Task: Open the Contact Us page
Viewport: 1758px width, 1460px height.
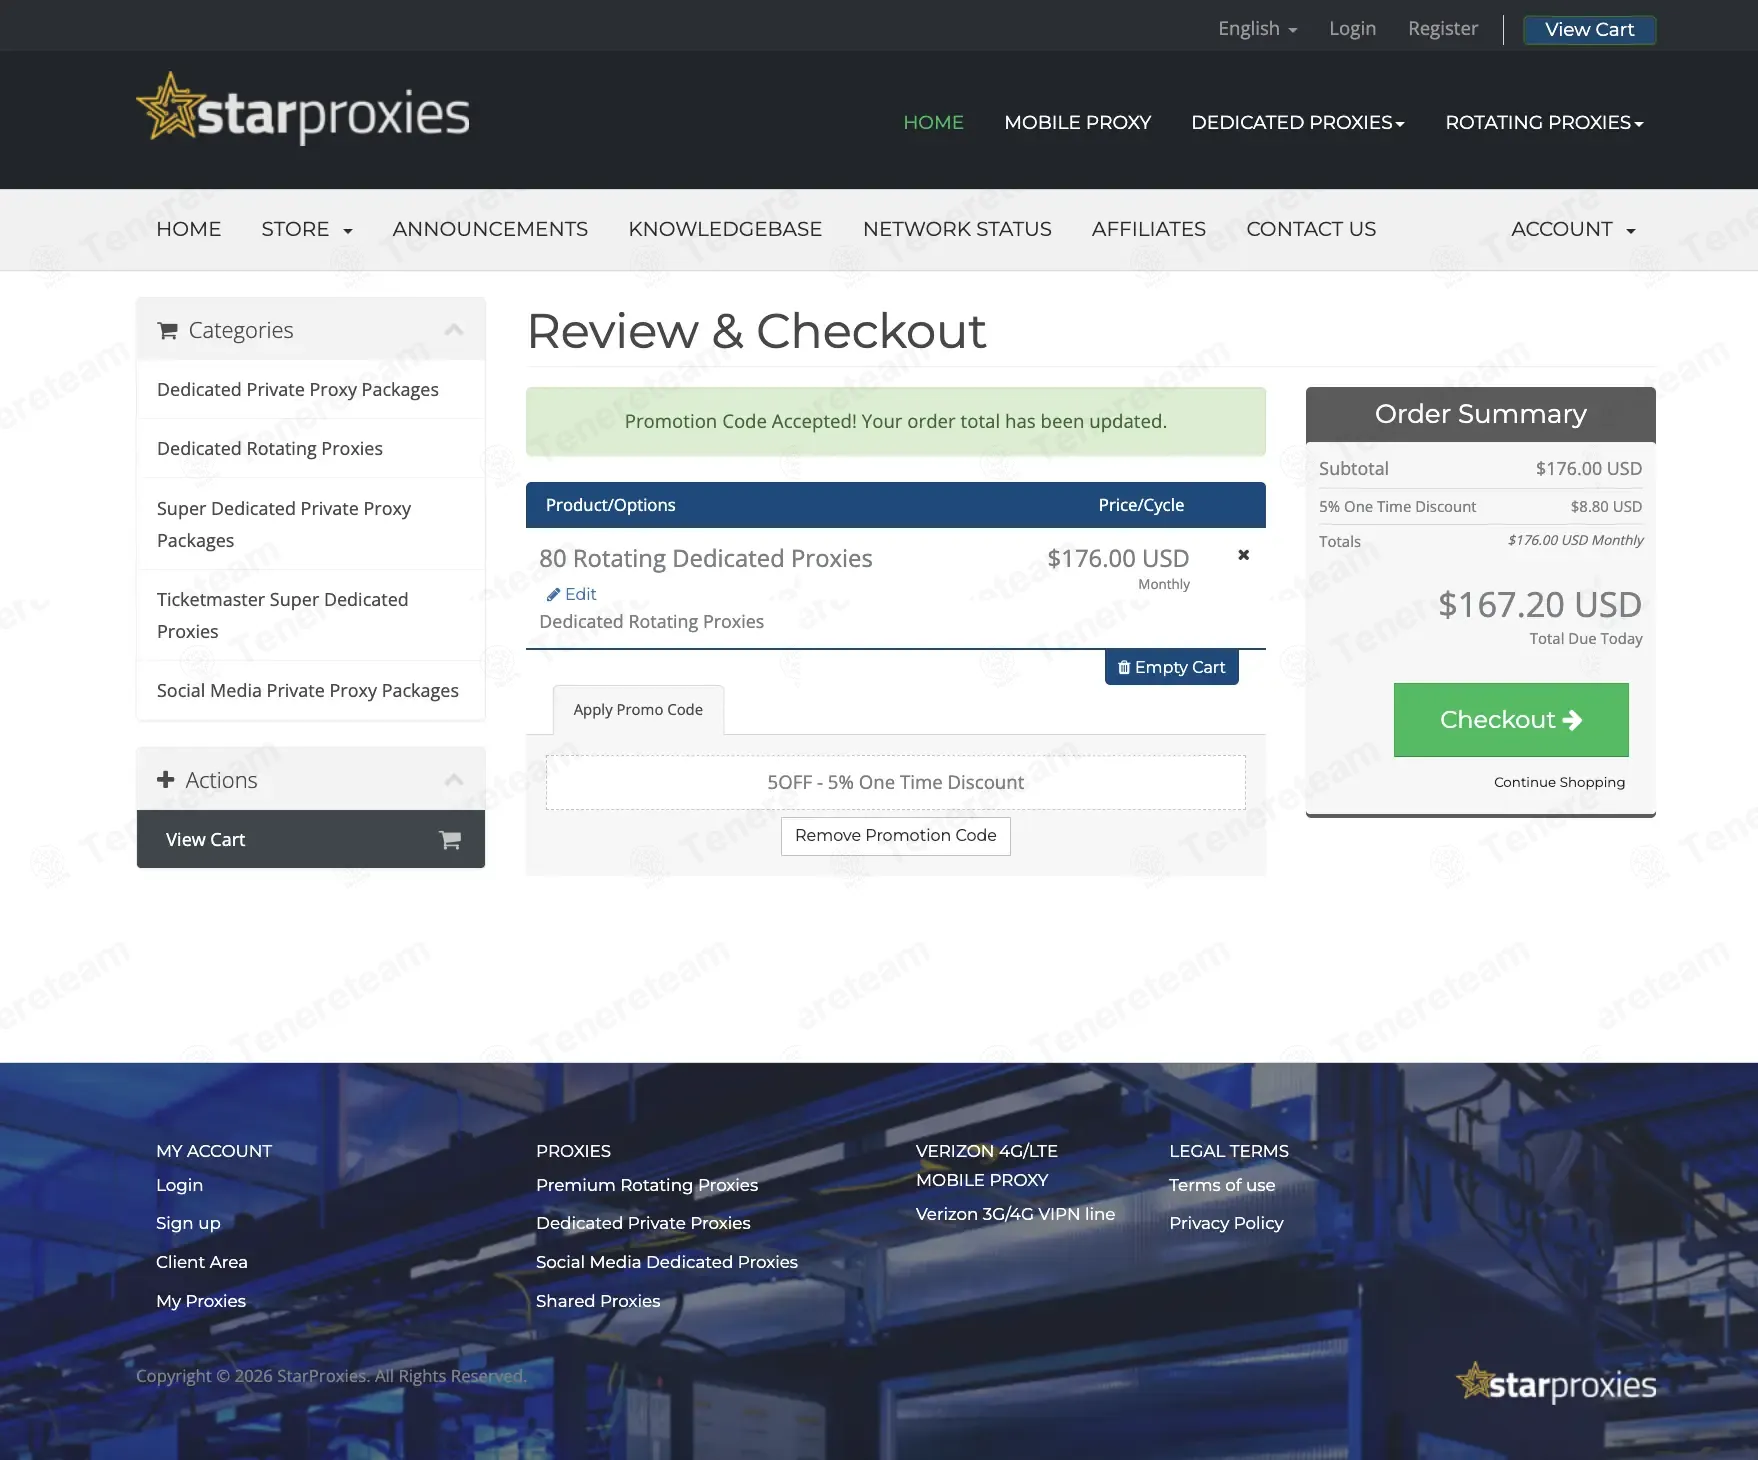Action: [1311, 229]
